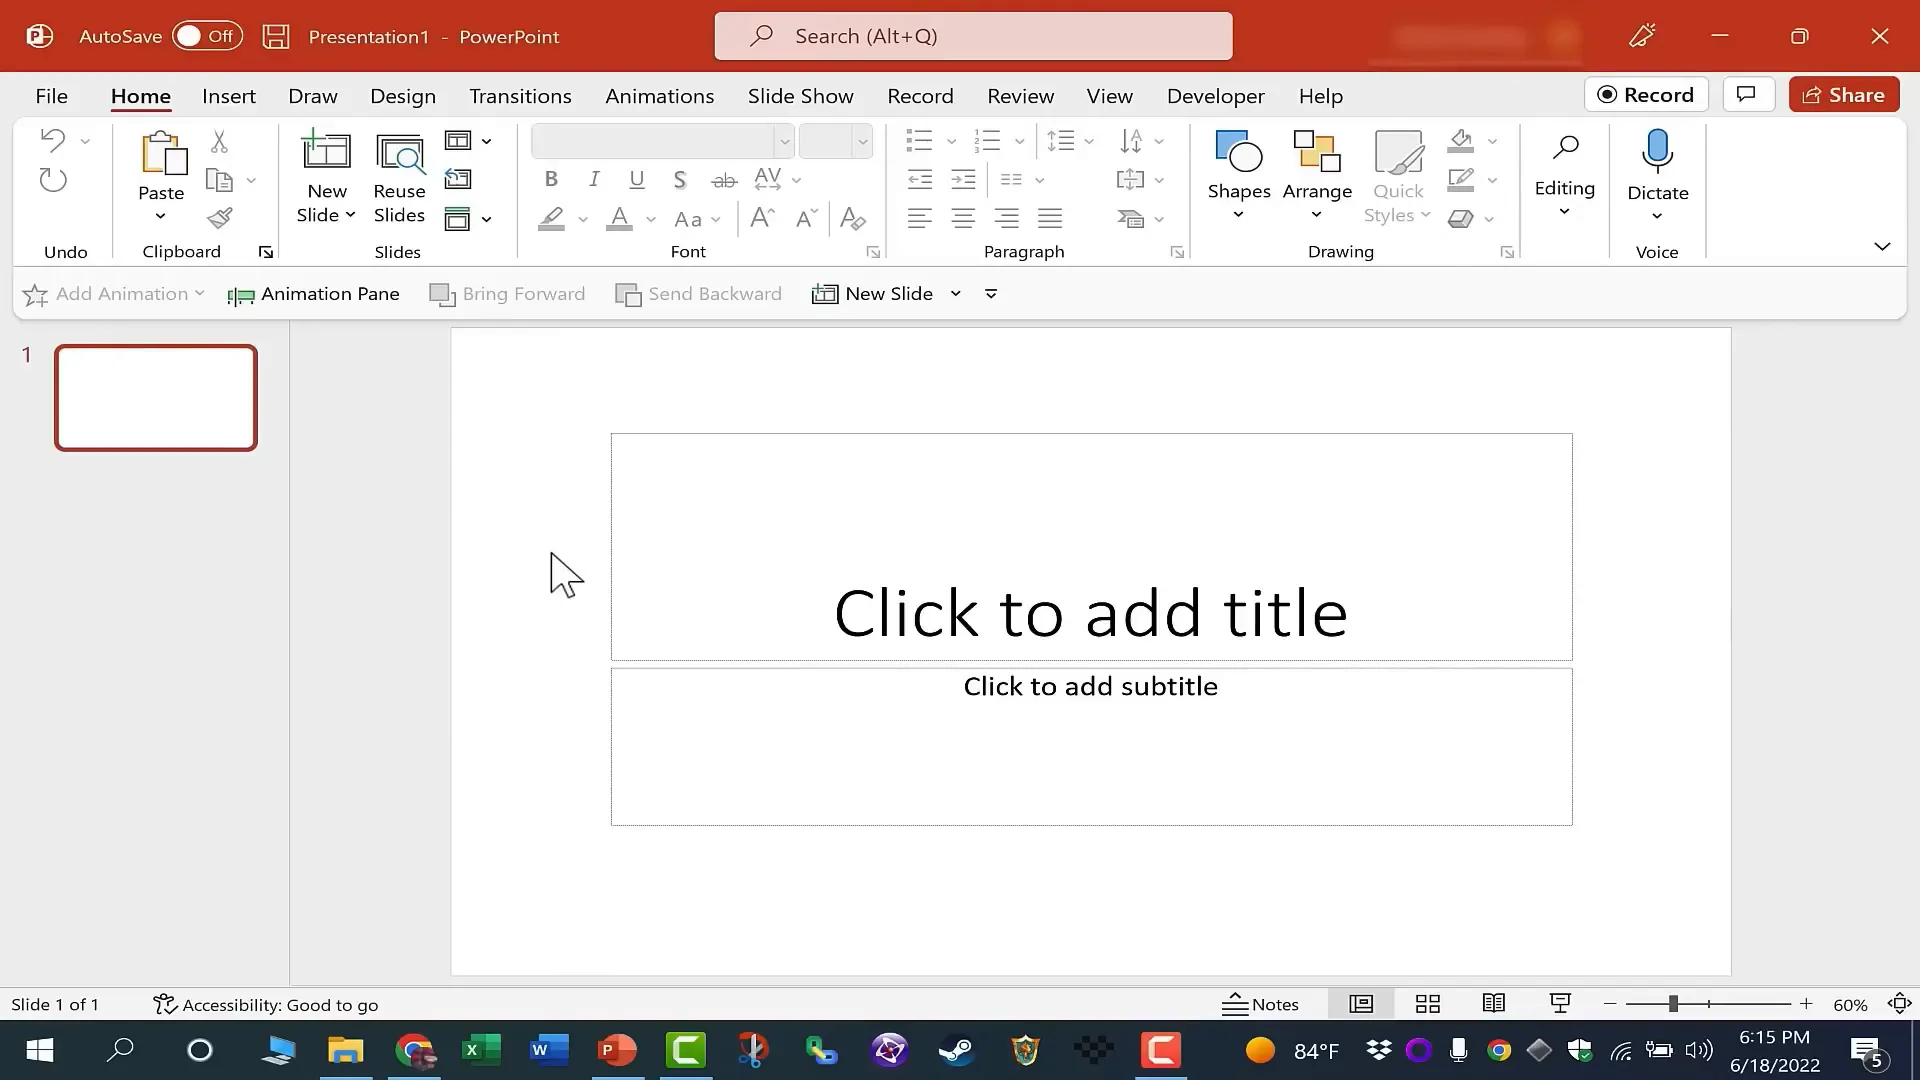Screen dimensions: 1920x1080
Task: Customize Quick Access Toolbar arrow
Action: (x=991, y=294)
